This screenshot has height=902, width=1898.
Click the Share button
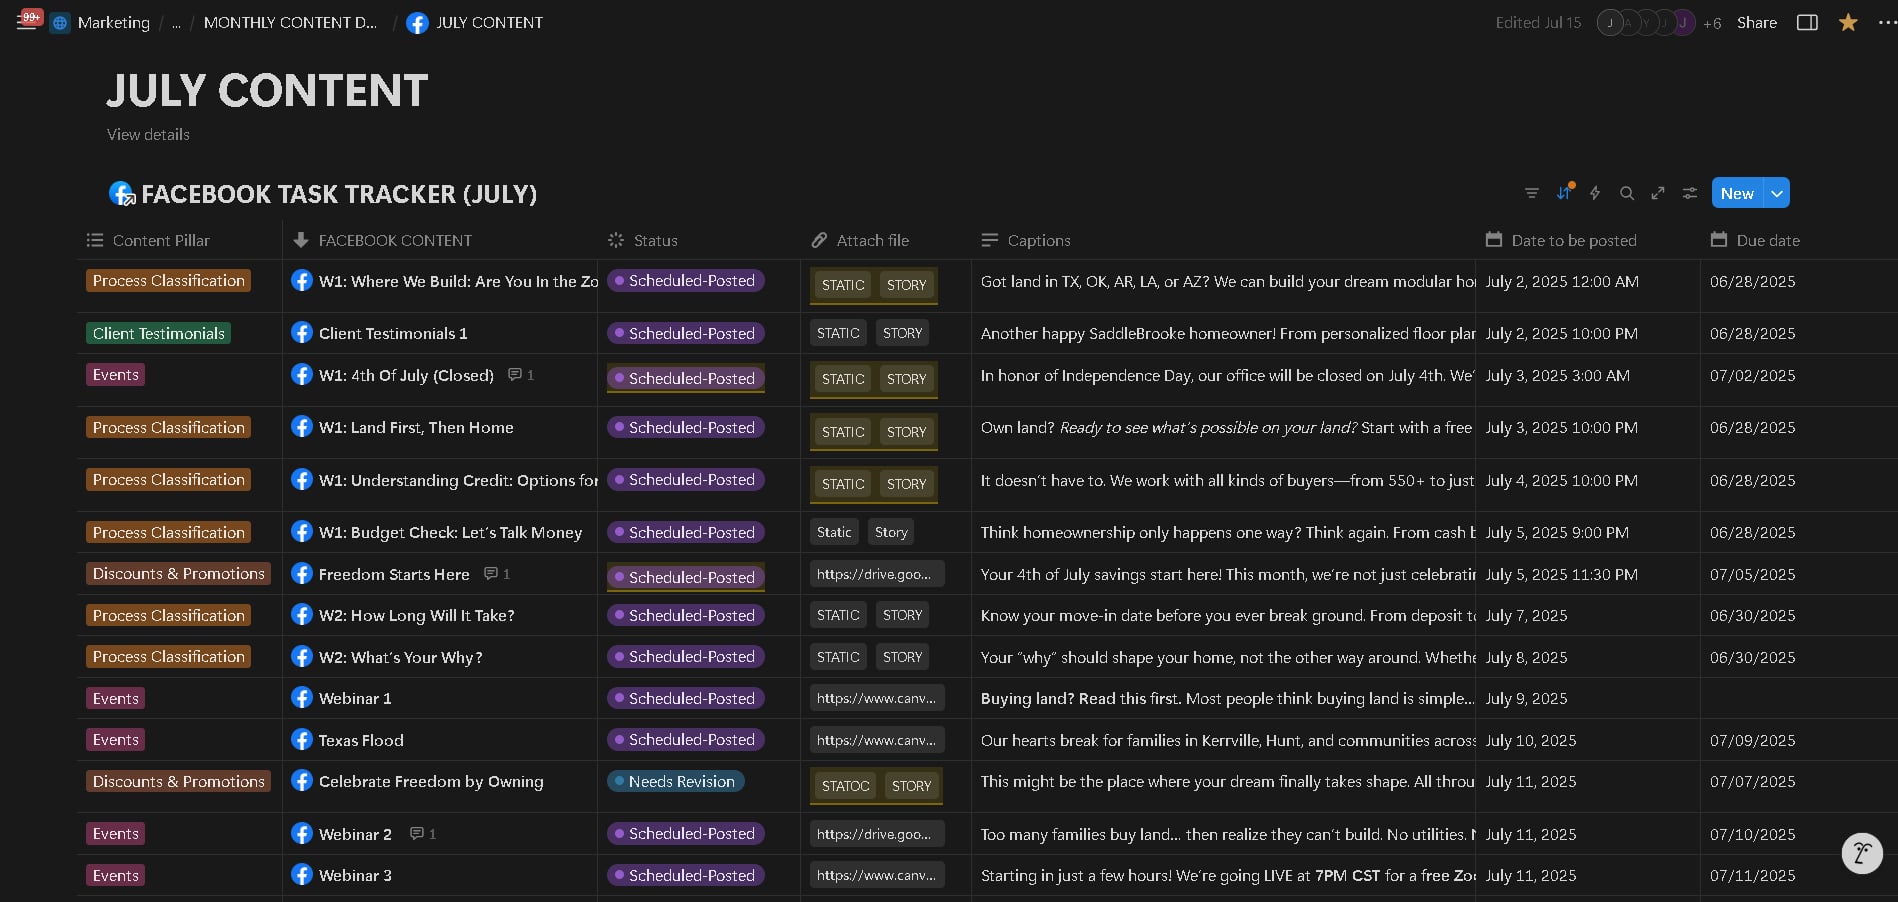point(1756,22)
